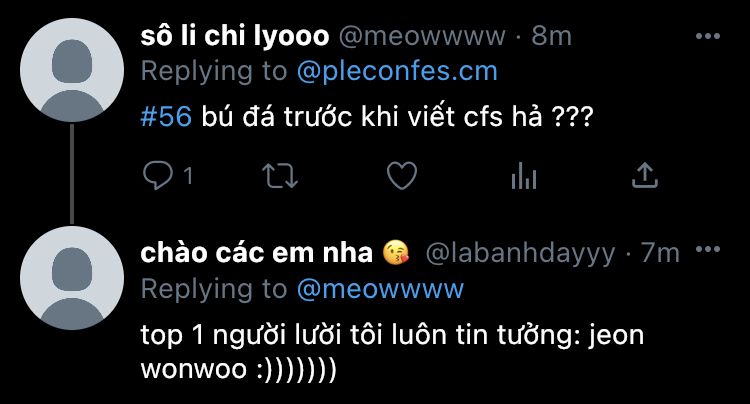This screenshot has height=404, width=750.
Task: Open the gray @meowwww handle beside the display name
Action: [422, 37]
